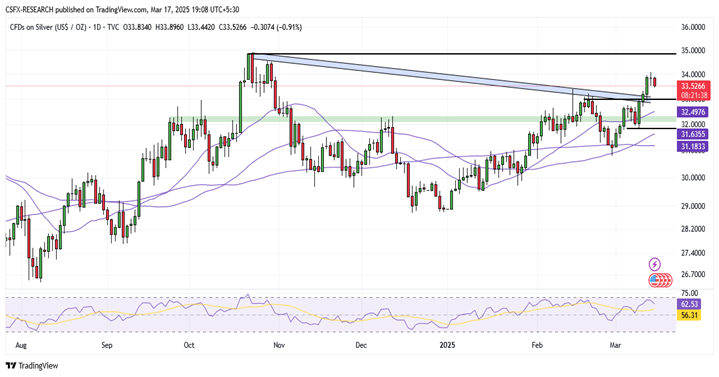The image size is (719, 377).
Task: Click the Feb label on time axis
Action: pyautogui.click(x=536, y=345)
